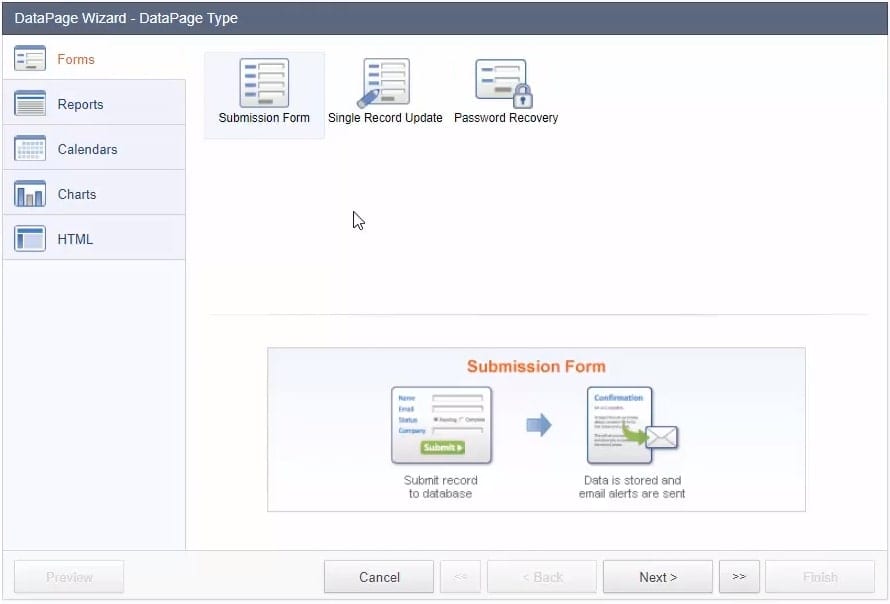
Task: Choose the Single Record Update icon
Action: pos(384,83)
